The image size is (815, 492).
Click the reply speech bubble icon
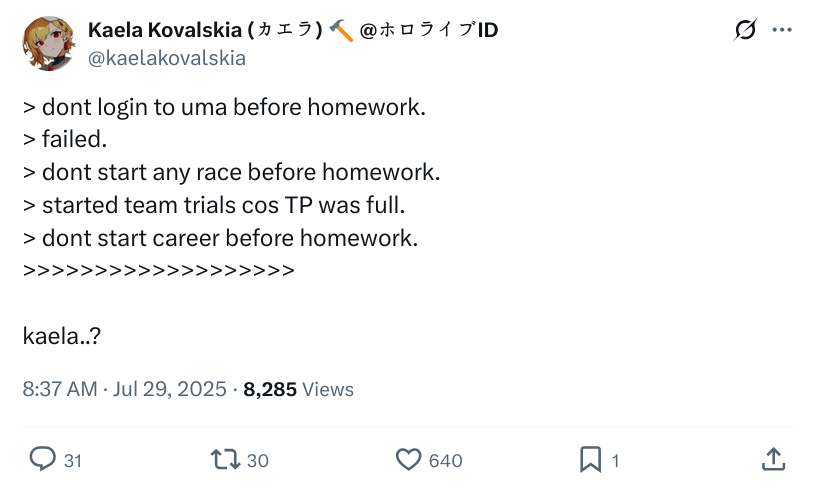coord(42,459)
